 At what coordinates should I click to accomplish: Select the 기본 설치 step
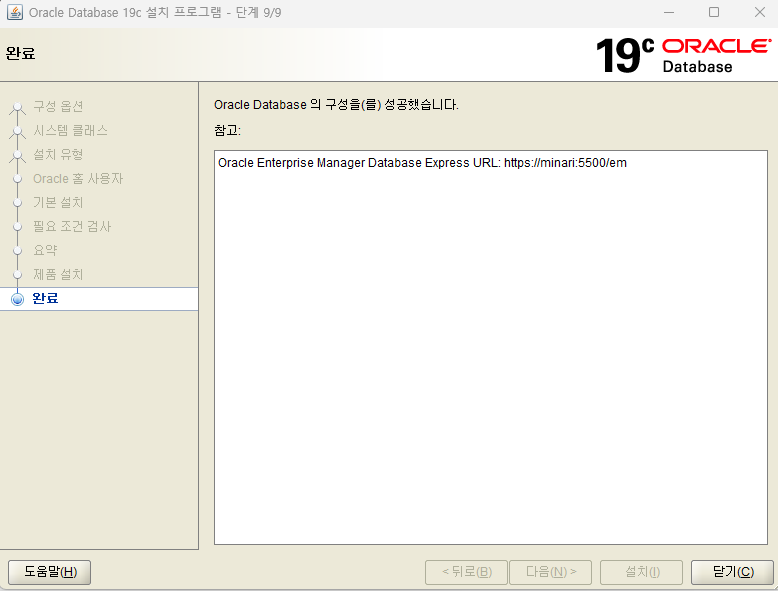pyautogui.click(x=58, y=202)
